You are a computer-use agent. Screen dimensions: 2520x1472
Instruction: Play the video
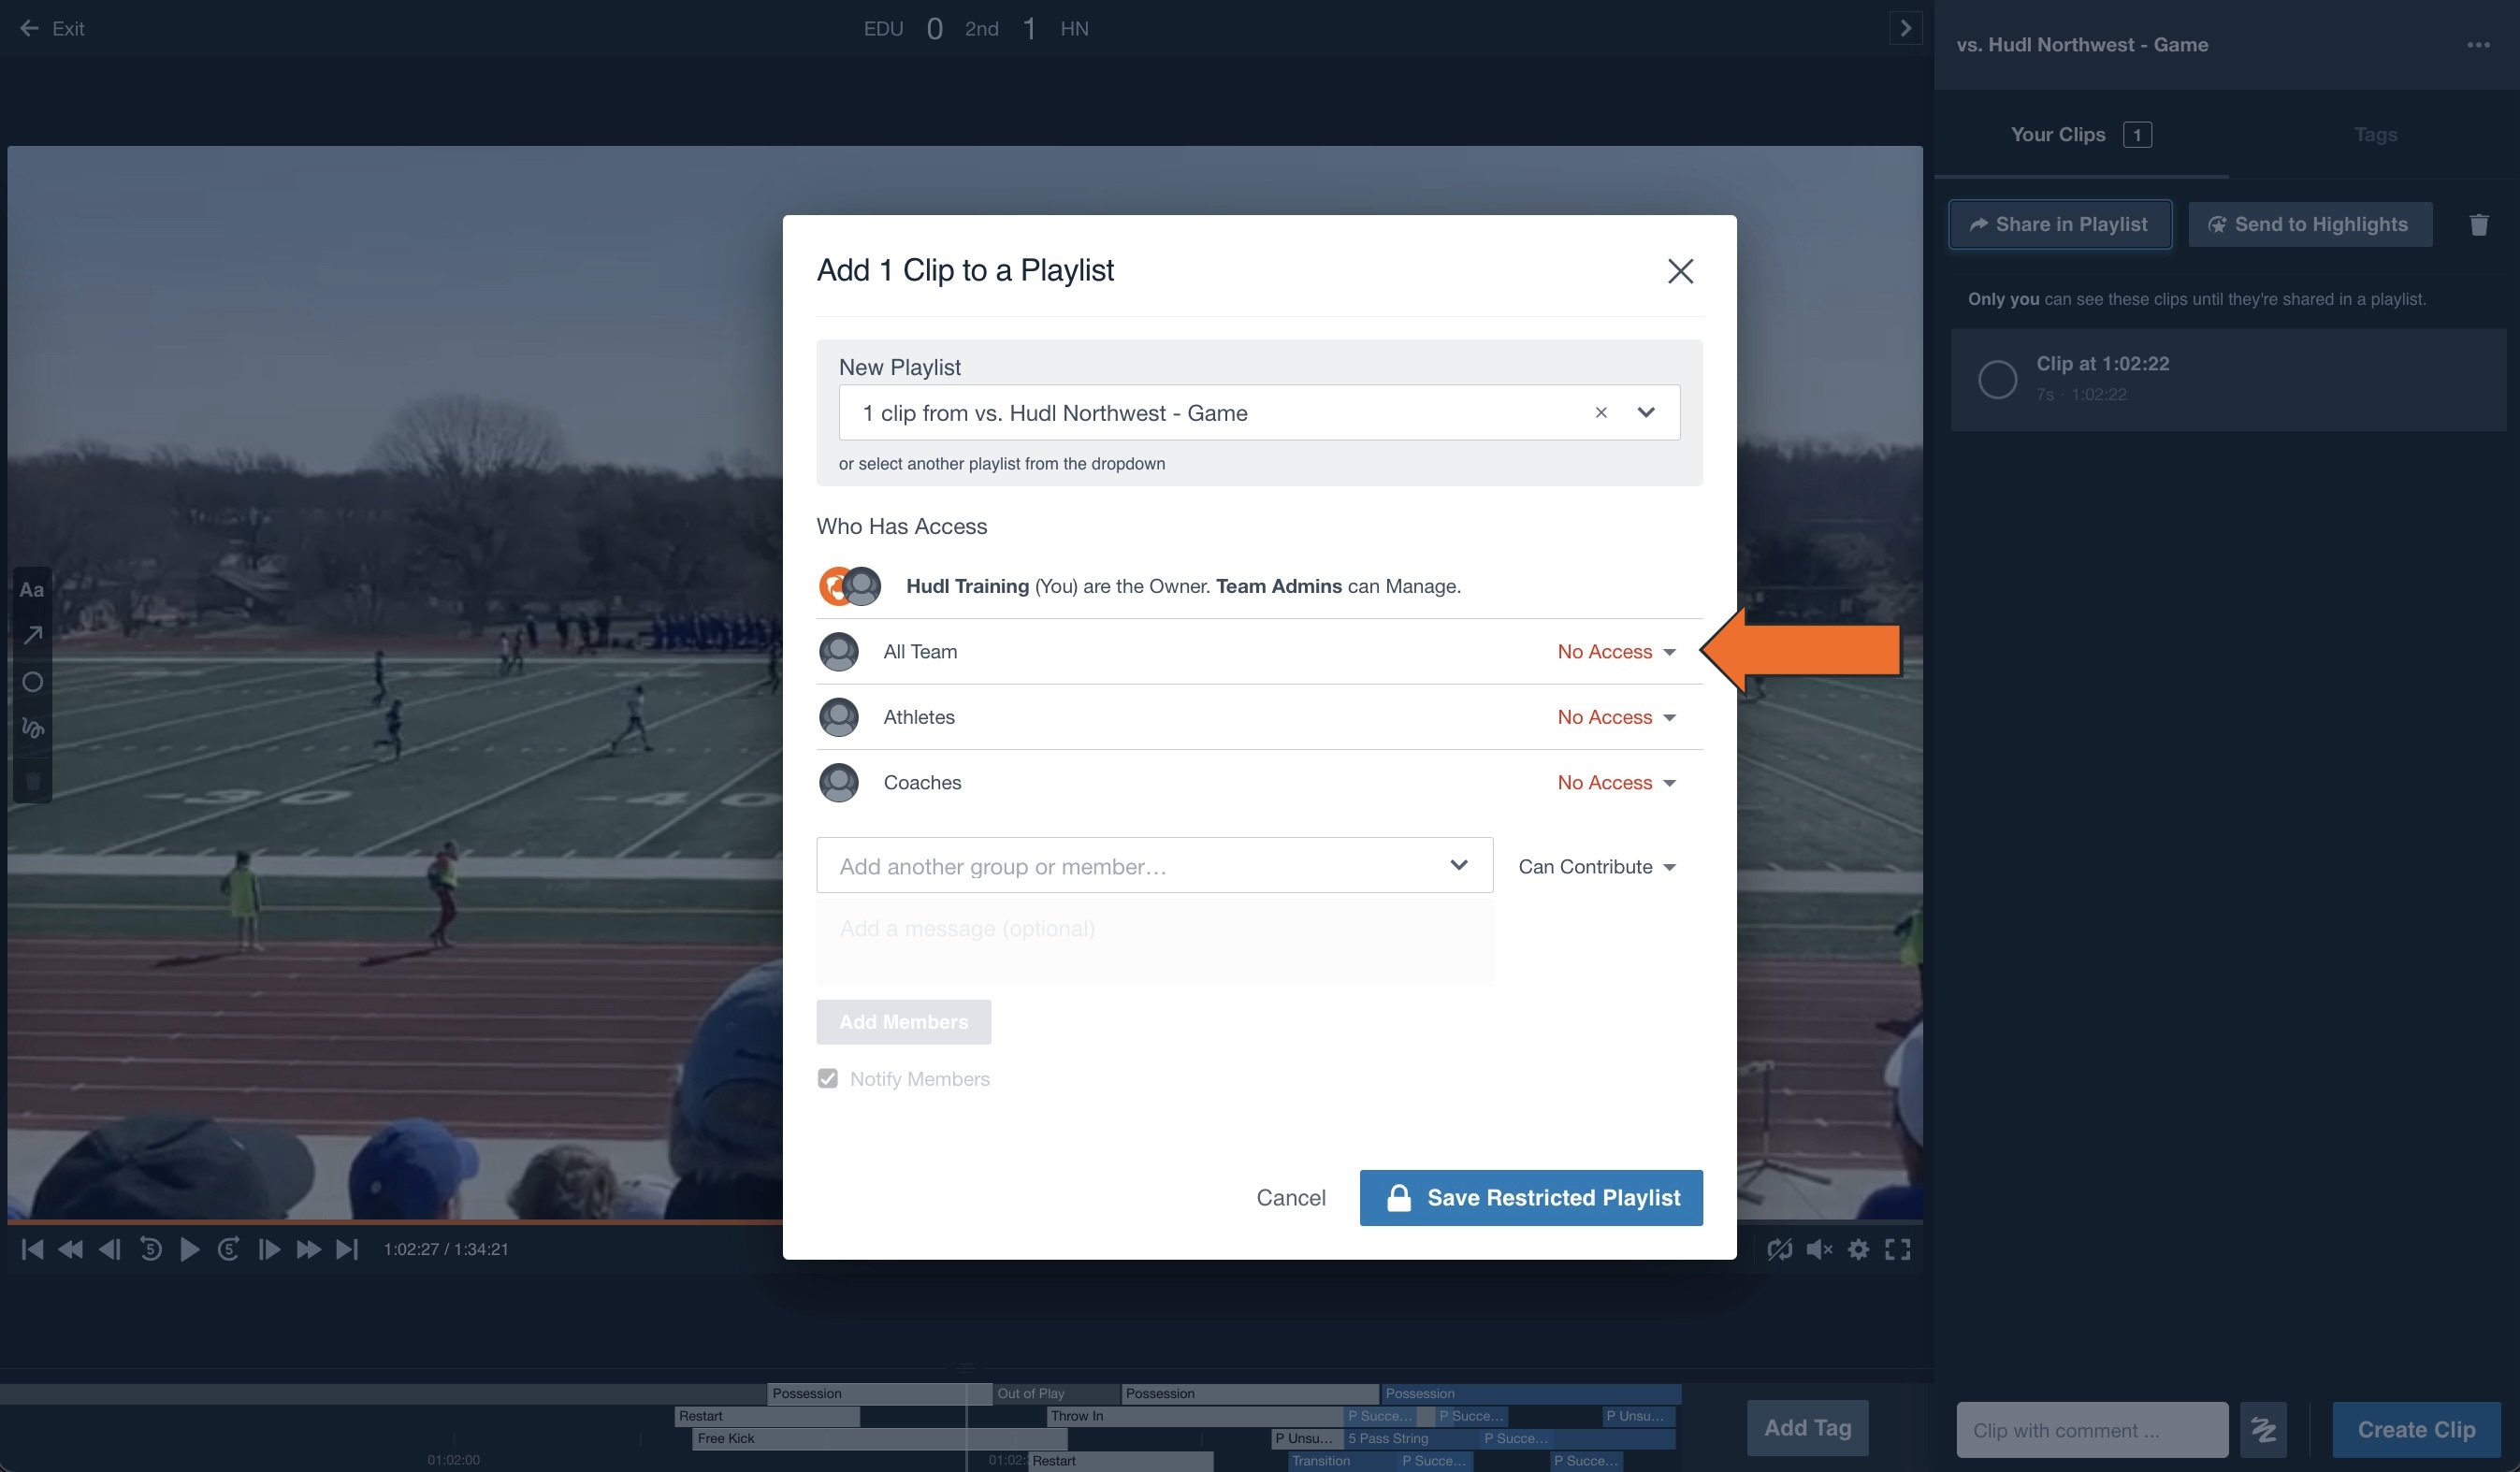(x=189, y=1249)
